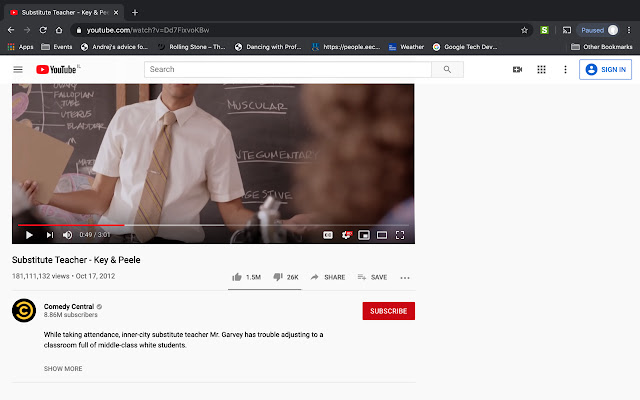The height and width of the screenshot is (400, 640).
Task: Open the https://people.eec bookmark
Action: pyautogui.click(x=346, y=47)
